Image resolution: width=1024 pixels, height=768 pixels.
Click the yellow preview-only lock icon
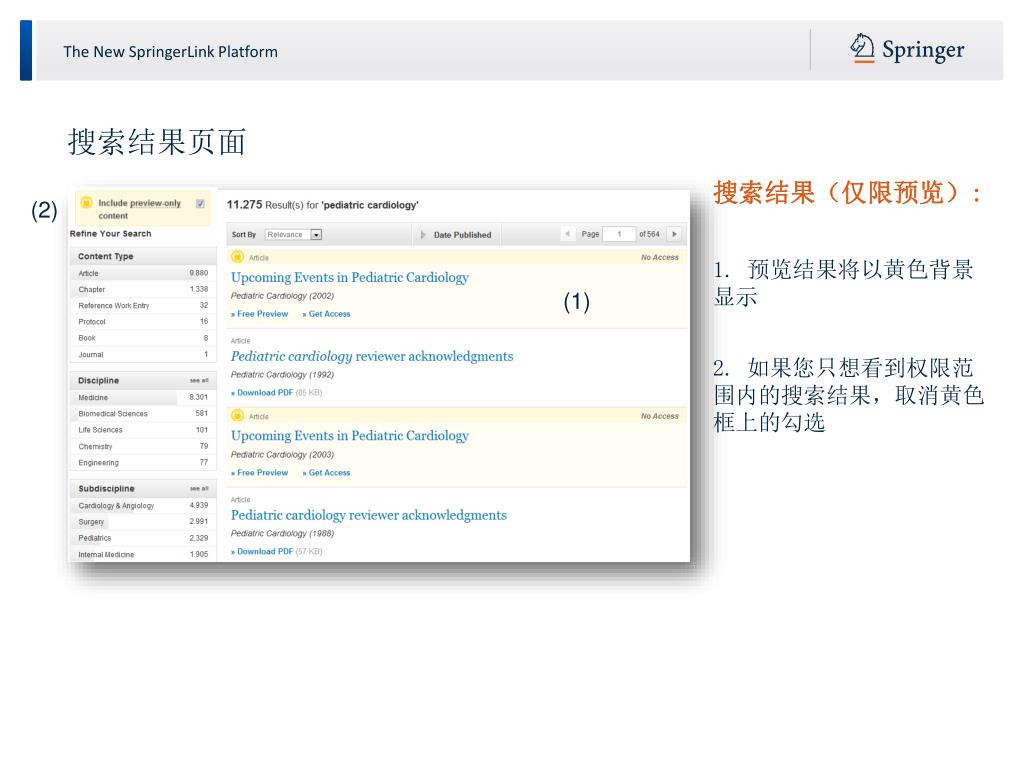[x=86, y=203]
